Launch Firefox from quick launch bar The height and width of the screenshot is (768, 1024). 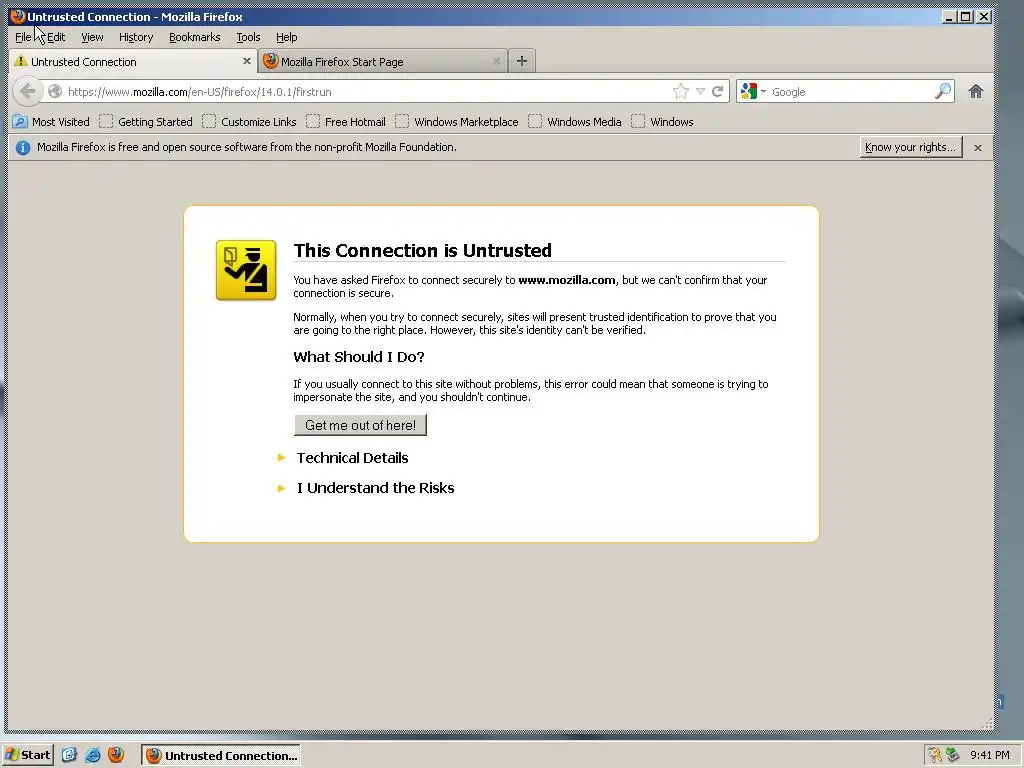pos(116,755)
